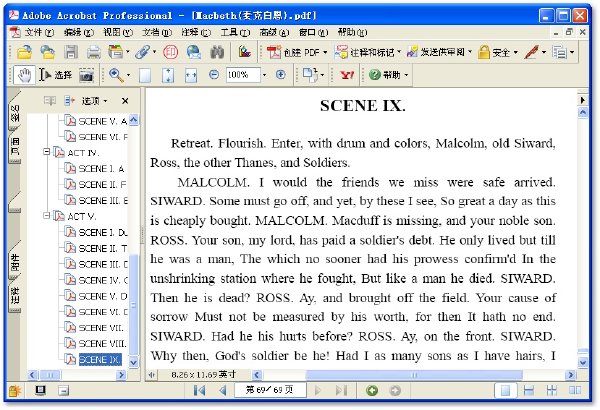The height and width of the screenshot is (410, 600).
Task: Click the Save disk icon
Action: (x=71, y=52)
